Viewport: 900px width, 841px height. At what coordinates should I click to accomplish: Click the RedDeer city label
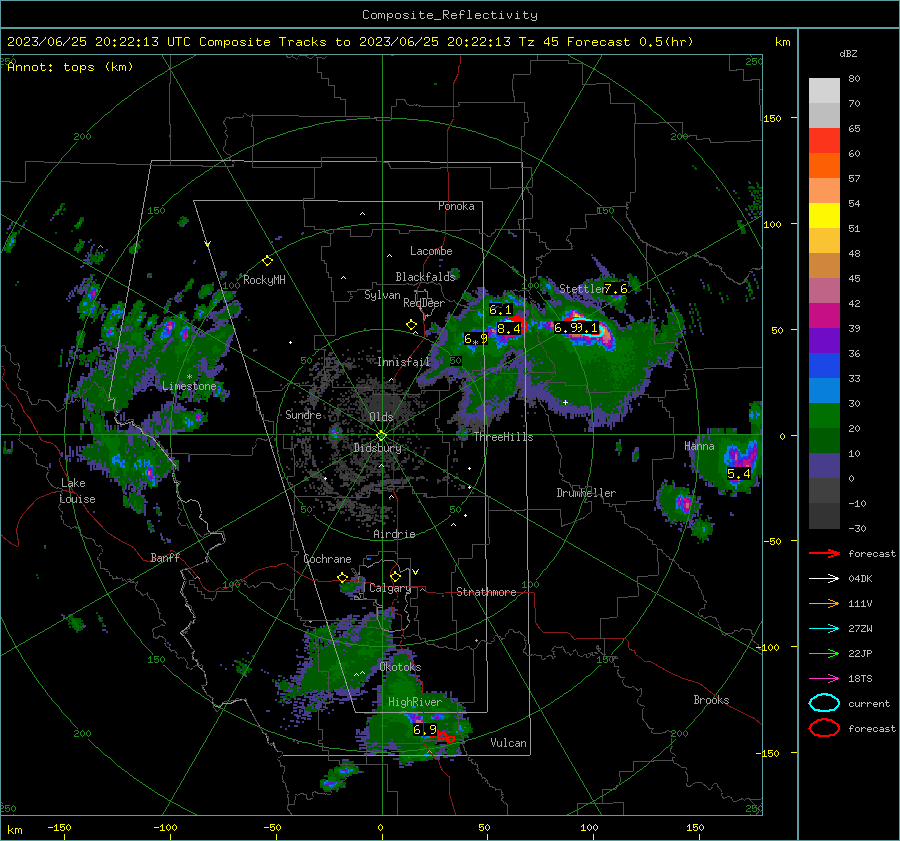pyautogui.click(x=424, y=303)
